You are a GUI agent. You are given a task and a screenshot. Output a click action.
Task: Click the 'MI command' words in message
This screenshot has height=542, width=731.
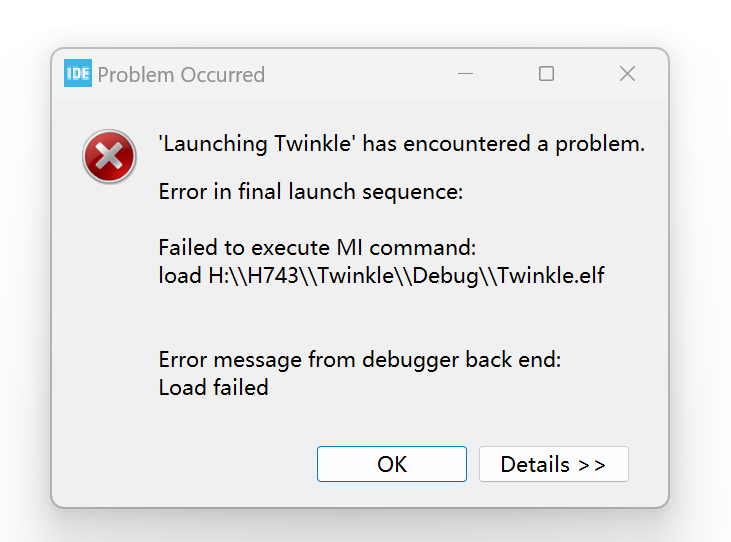(406, 247)
